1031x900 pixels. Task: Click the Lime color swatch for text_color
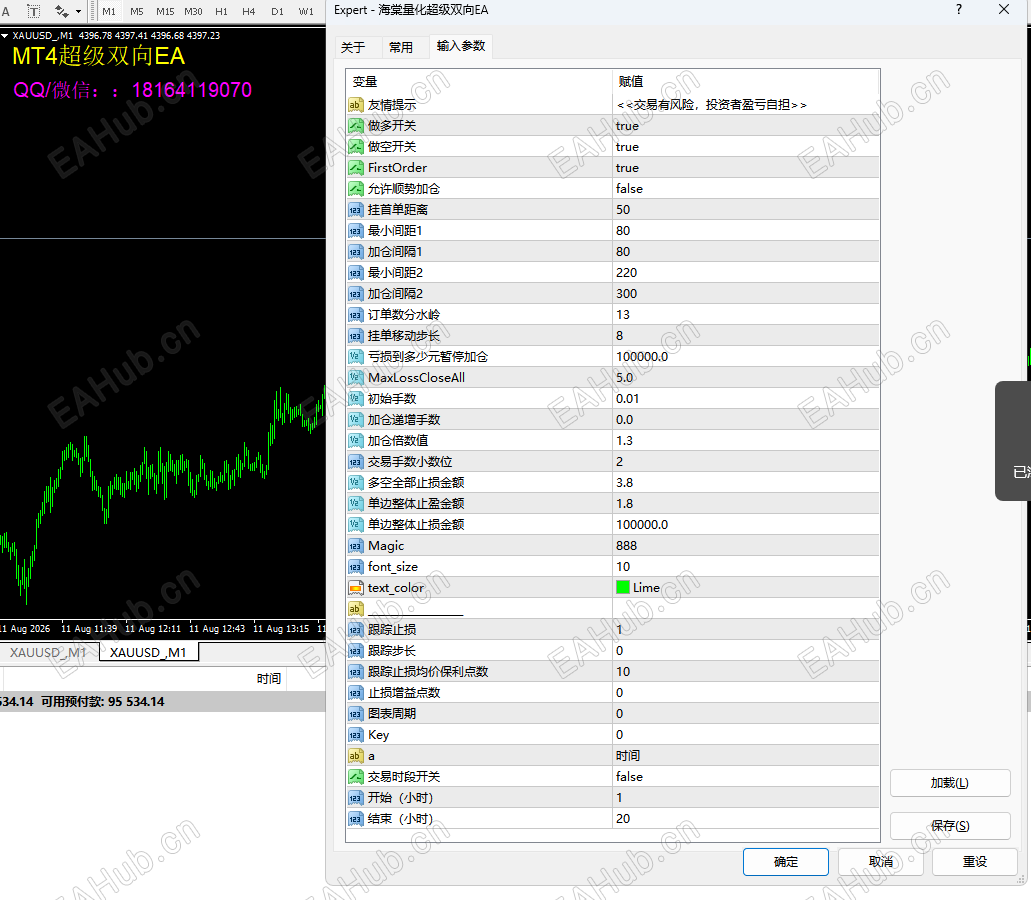pyautogui.click(x=623, y=588)
